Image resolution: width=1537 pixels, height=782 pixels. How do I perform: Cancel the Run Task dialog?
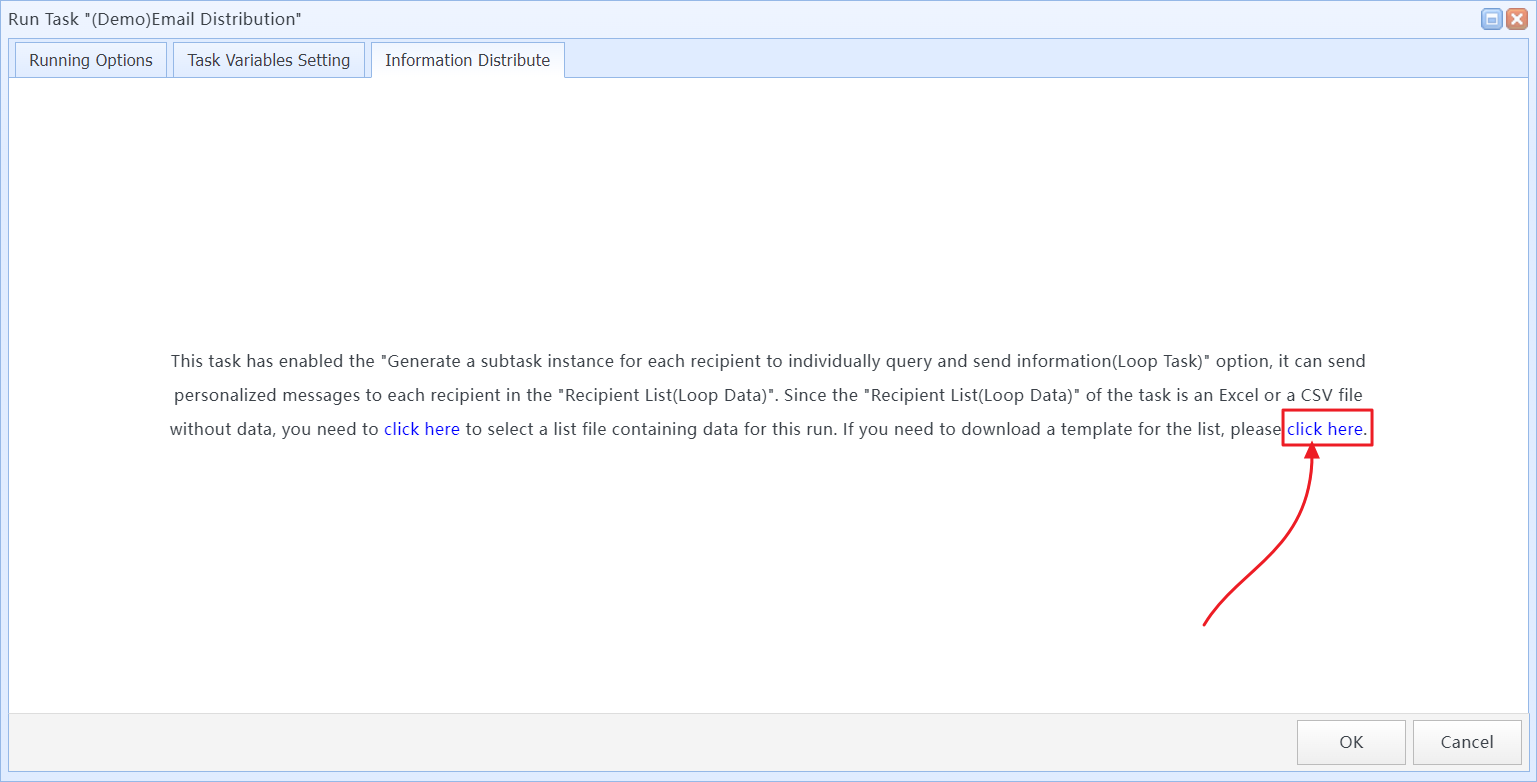click(1466, 742)
